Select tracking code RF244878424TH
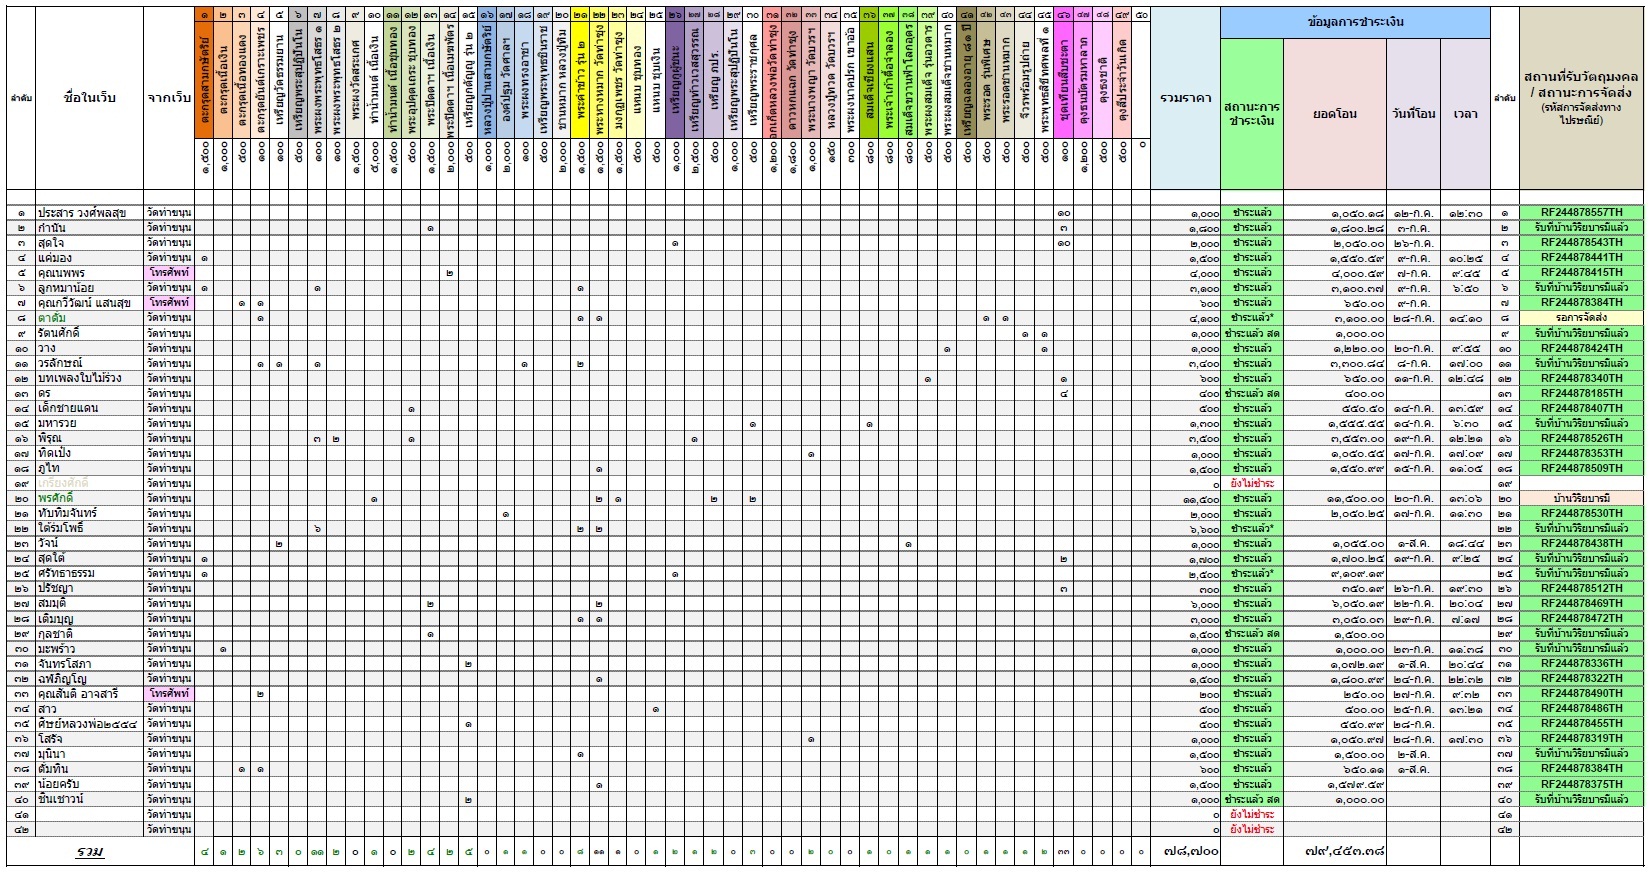 pyautogui.click(x=1581, y=348)
